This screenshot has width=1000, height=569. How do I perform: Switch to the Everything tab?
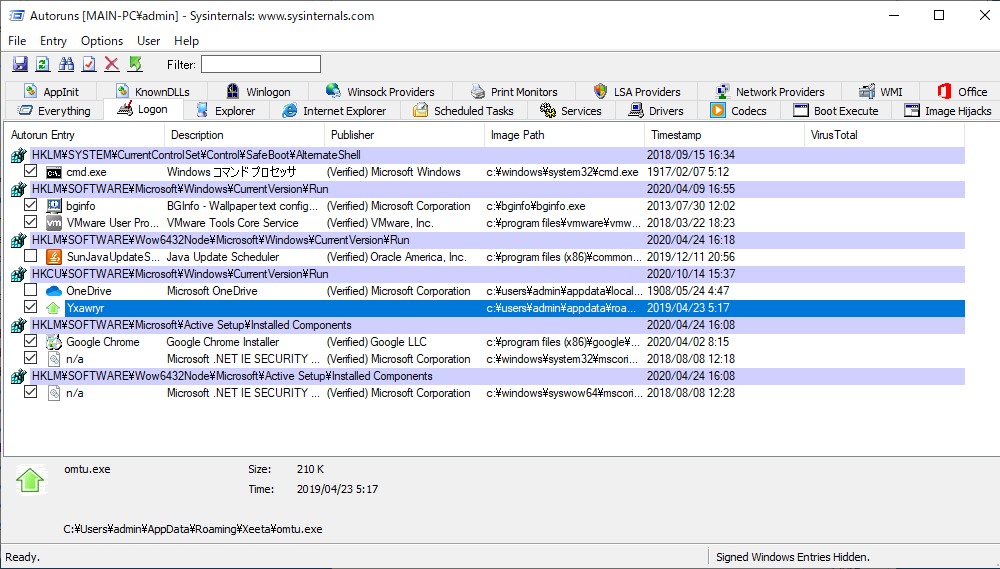pos(54,111)
